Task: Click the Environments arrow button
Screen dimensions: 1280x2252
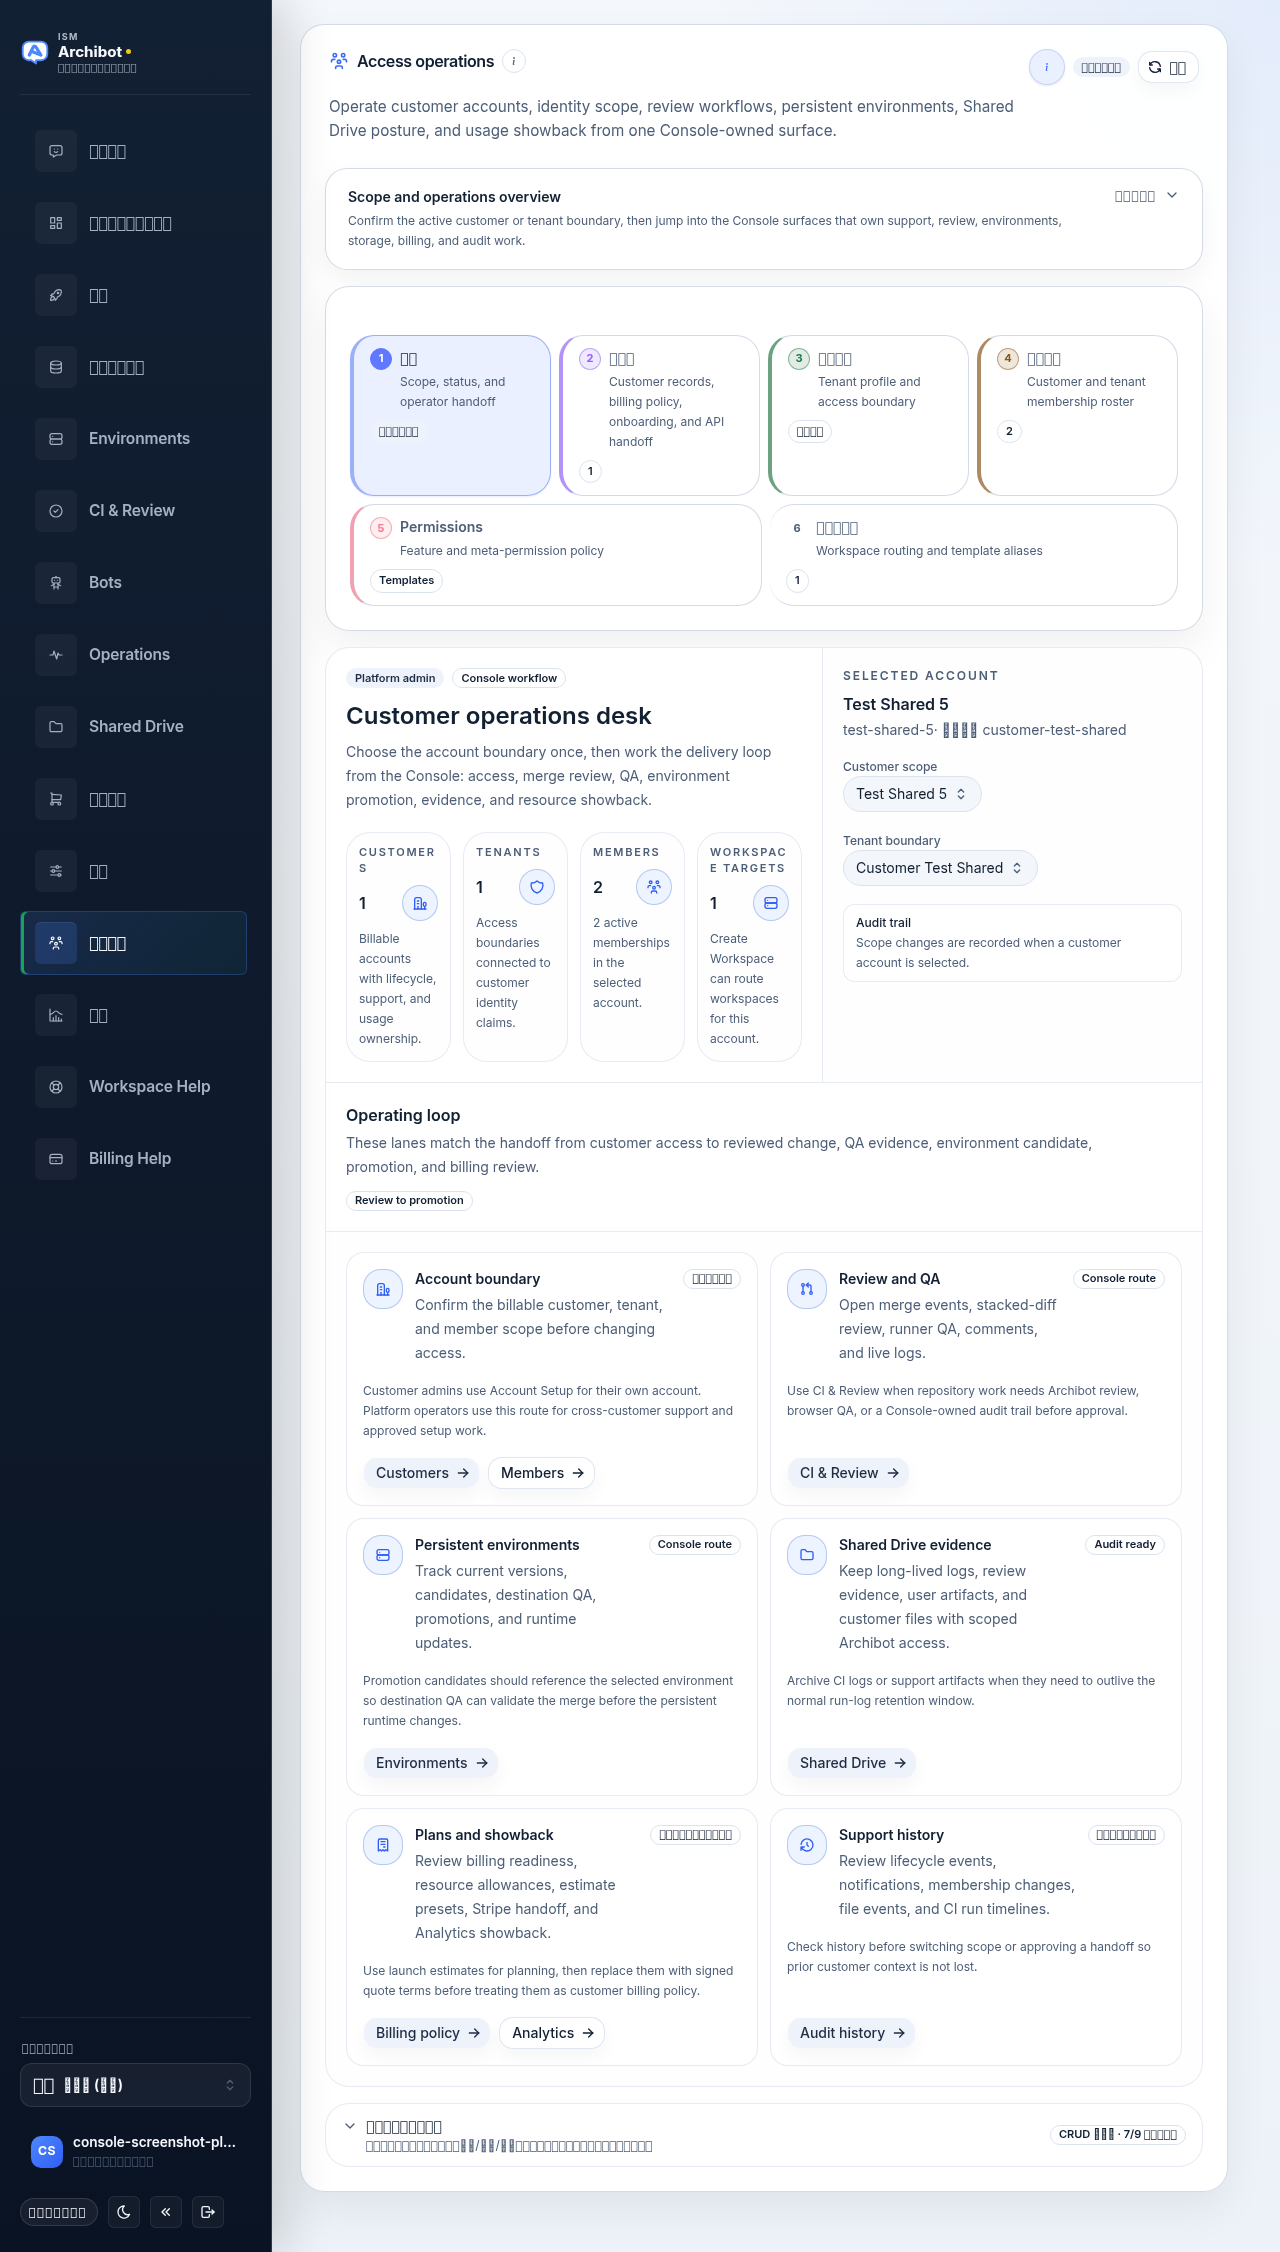Action: click(x=431, y=1763)
